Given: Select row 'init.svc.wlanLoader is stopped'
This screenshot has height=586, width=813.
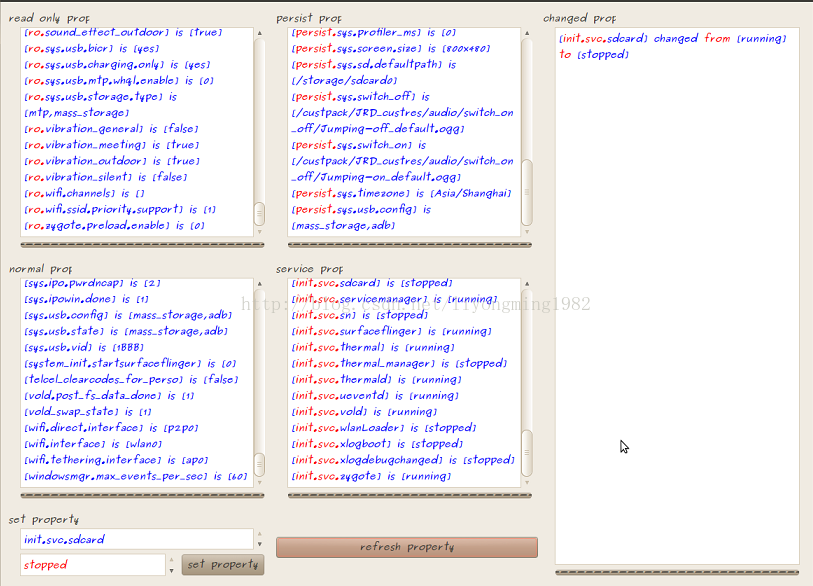Looking at the screenshot, I should (384, 428).
